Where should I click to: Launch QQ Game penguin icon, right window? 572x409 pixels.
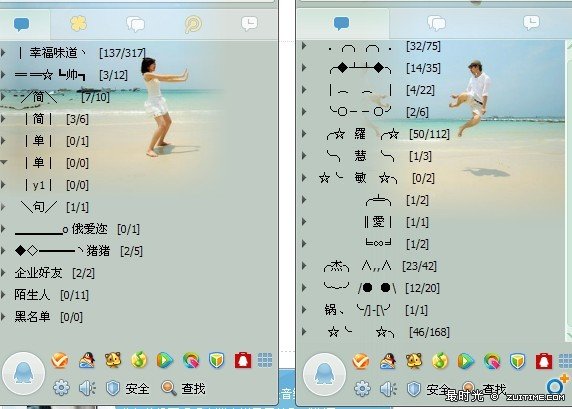388,361
